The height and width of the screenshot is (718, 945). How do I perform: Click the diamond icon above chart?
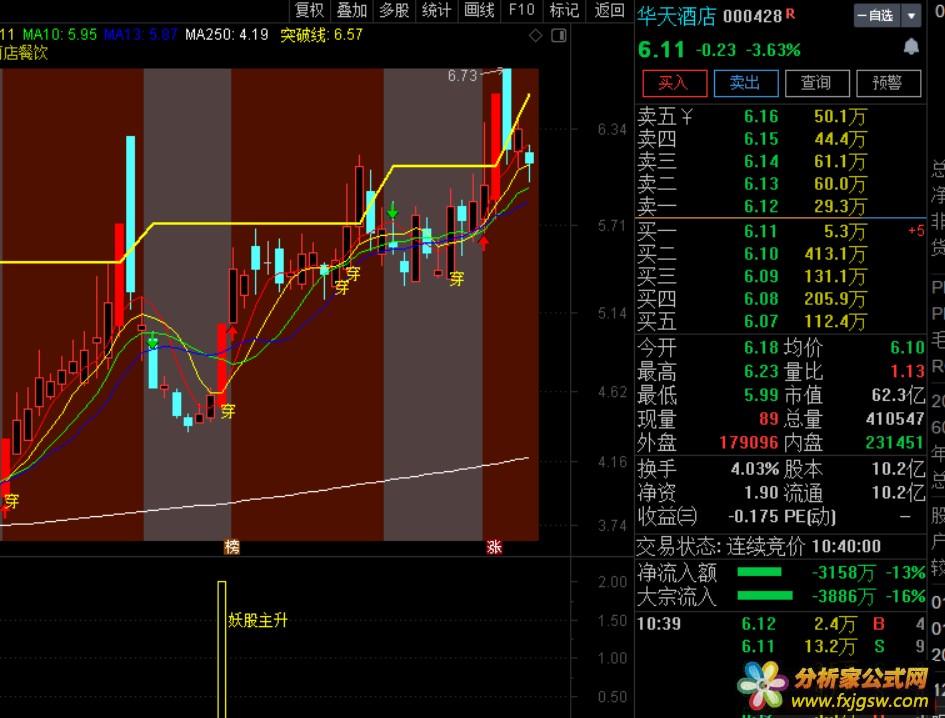click(535, 36)
